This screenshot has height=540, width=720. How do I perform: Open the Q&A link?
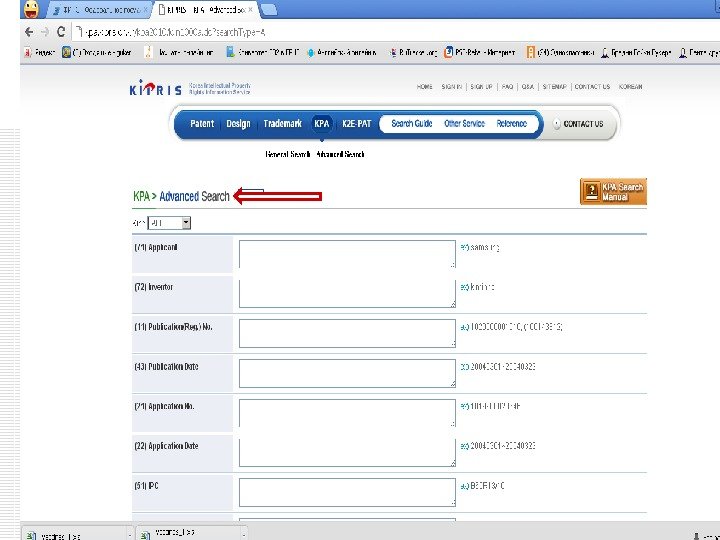pyautogui.click(x=528, y=86)
